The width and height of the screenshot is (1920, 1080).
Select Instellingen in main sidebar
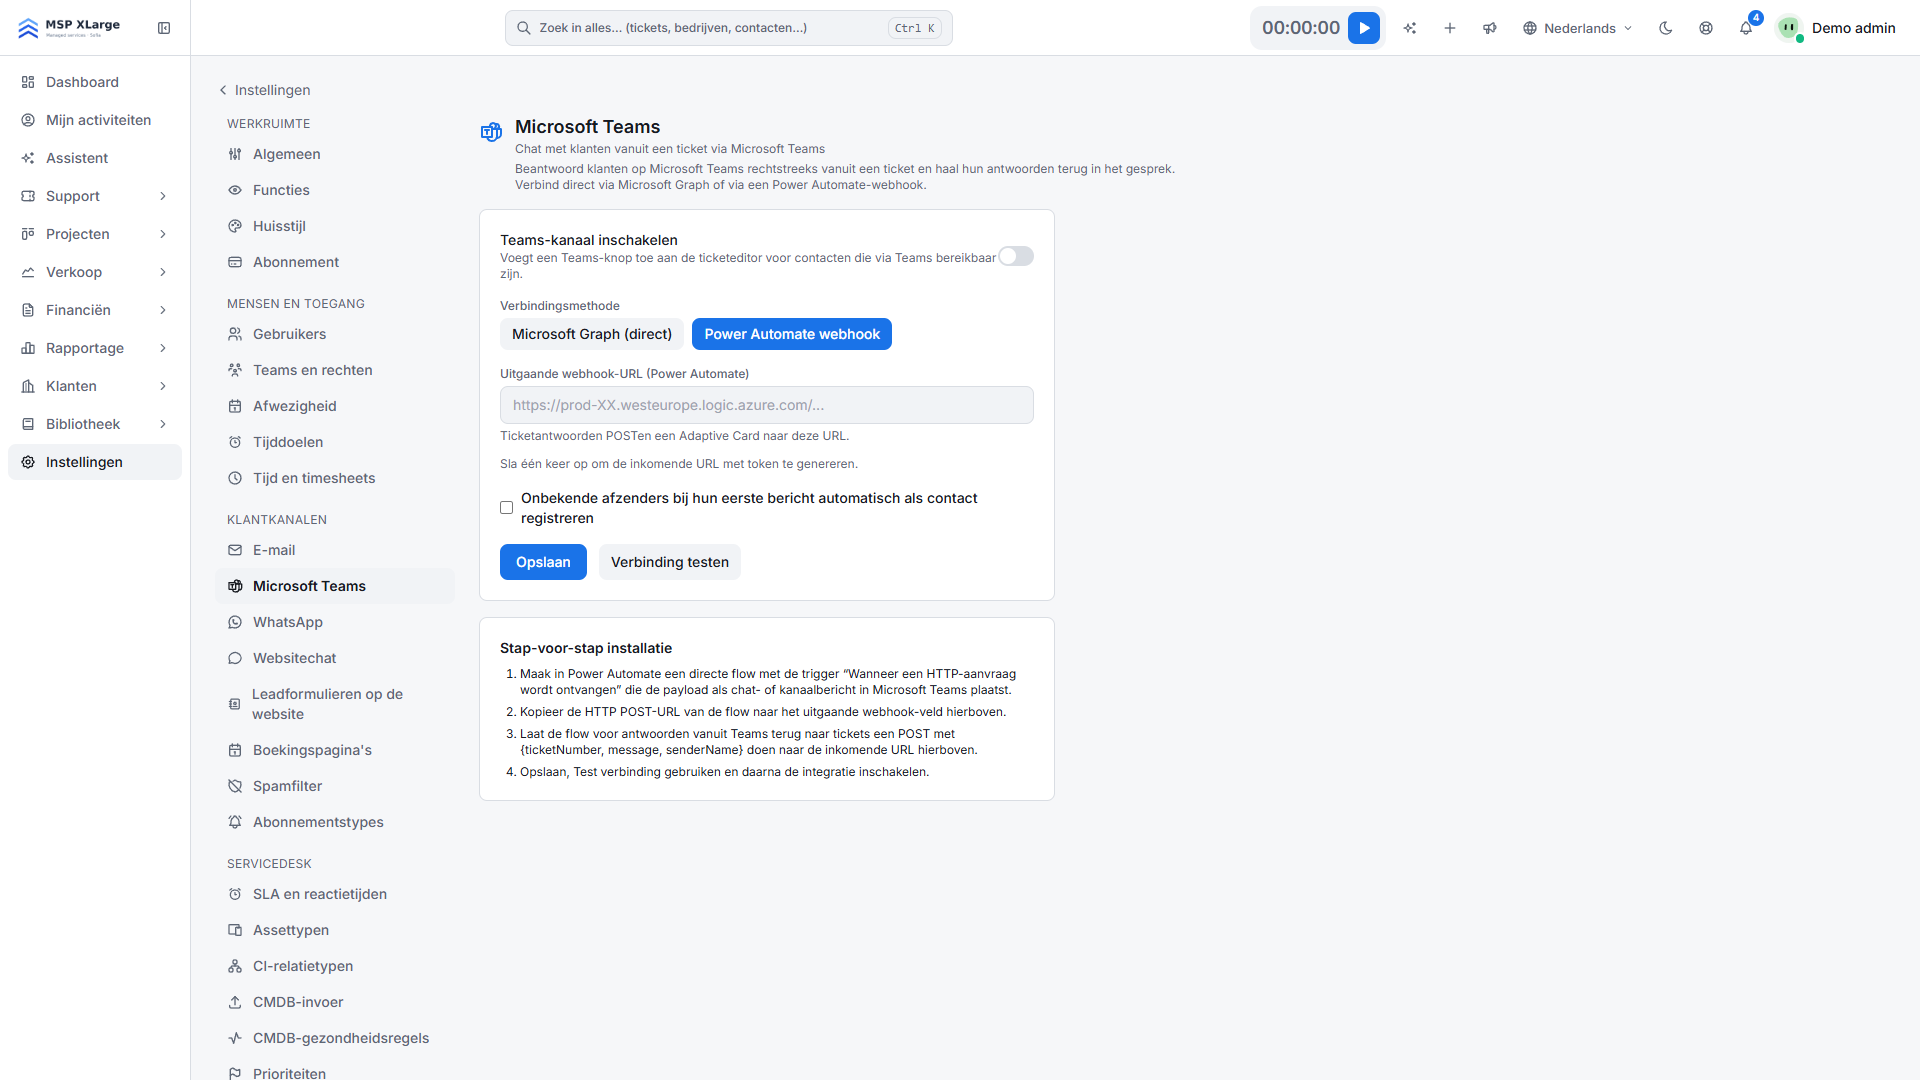click(x=95, y=462)
